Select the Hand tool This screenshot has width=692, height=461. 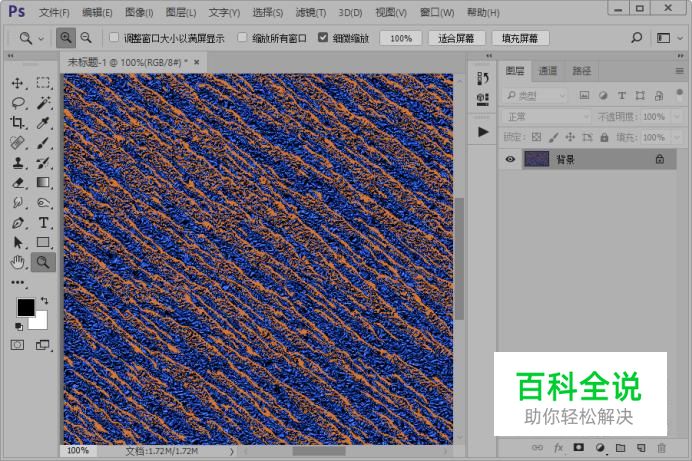[x=18, y=262]
